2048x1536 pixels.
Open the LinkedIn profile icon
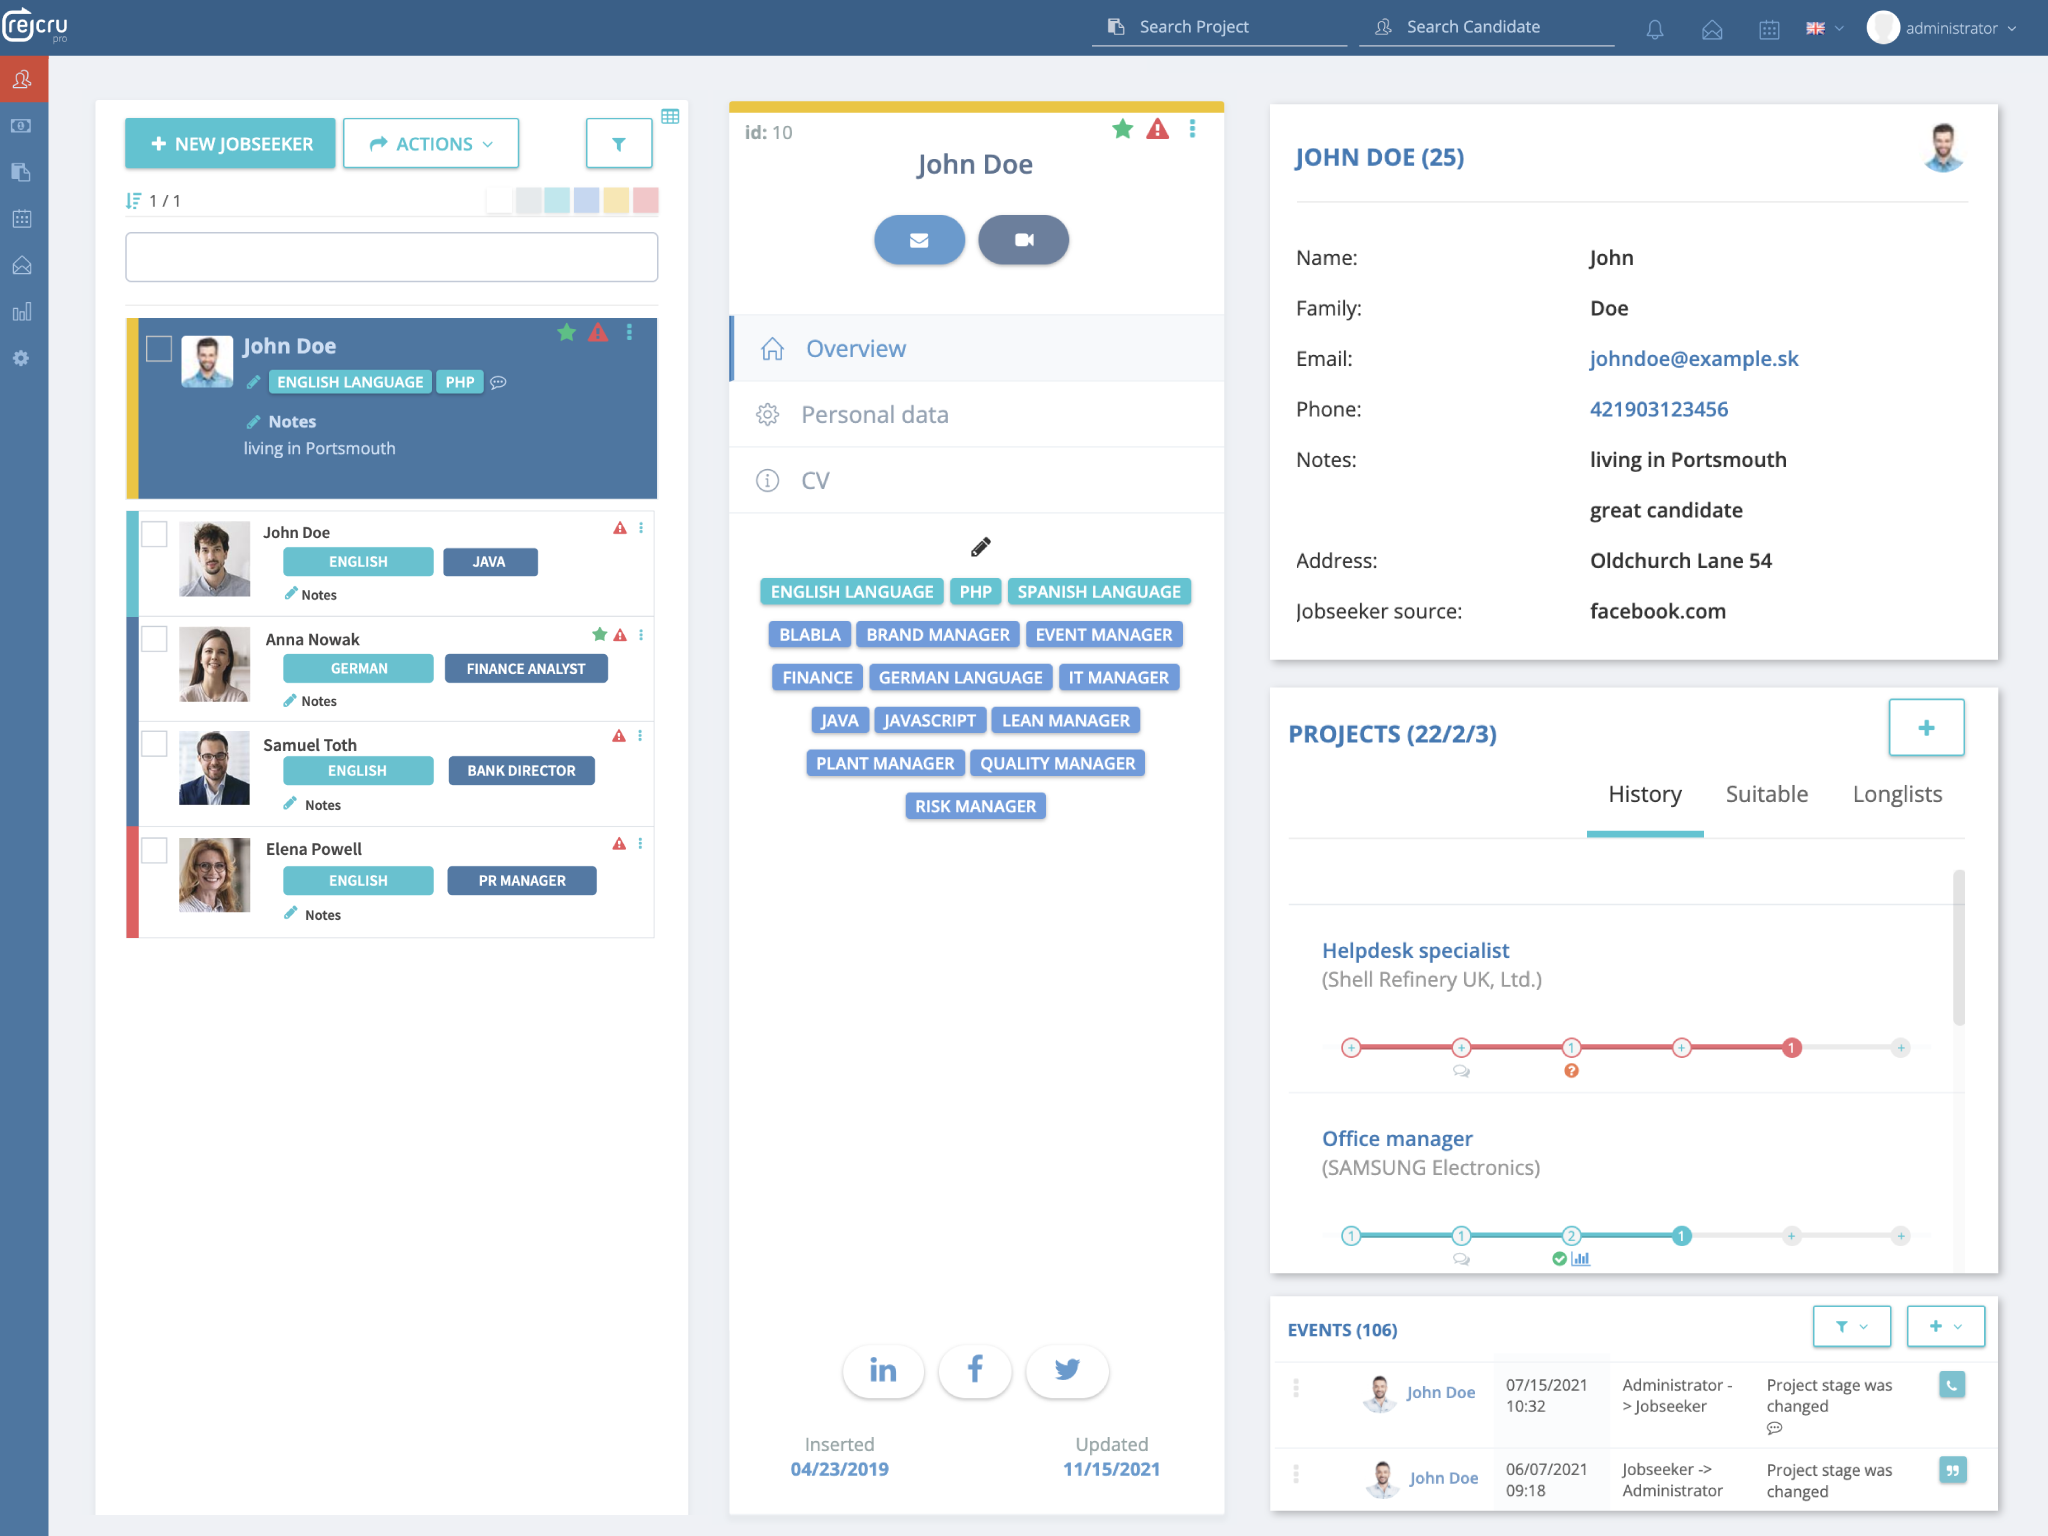tap(883, 1370)
